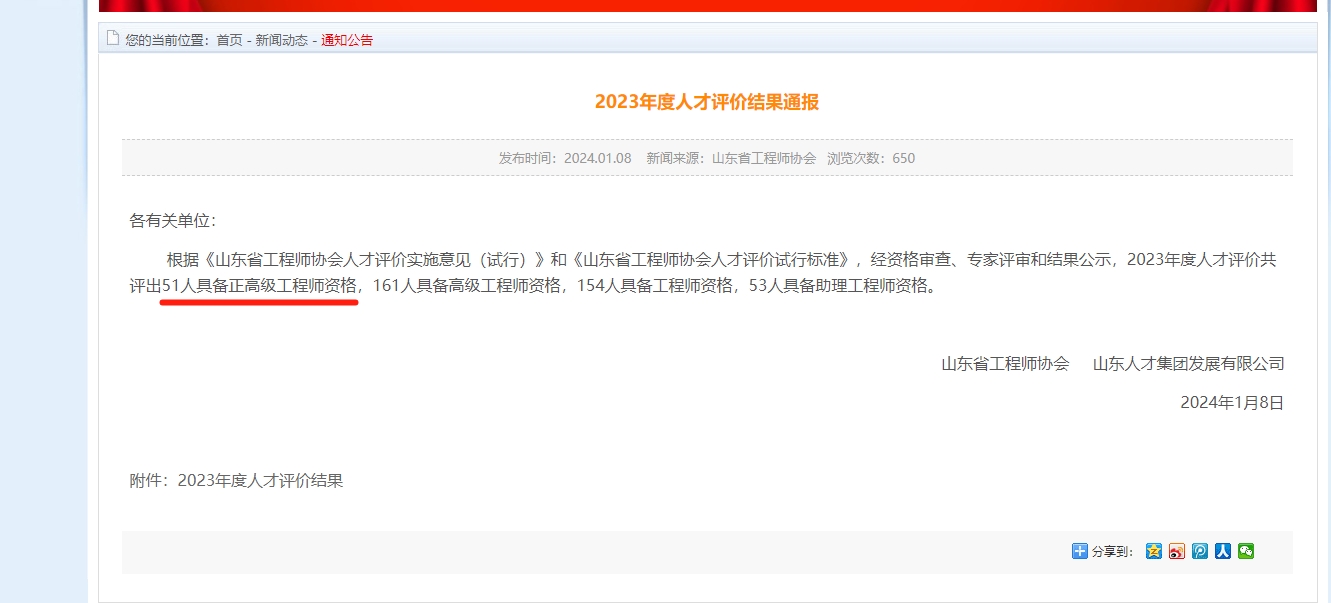1331x603 pixels.
Task: Click 山东人才集团发展有限公司 in signature
Action: tap(1188, 363)
